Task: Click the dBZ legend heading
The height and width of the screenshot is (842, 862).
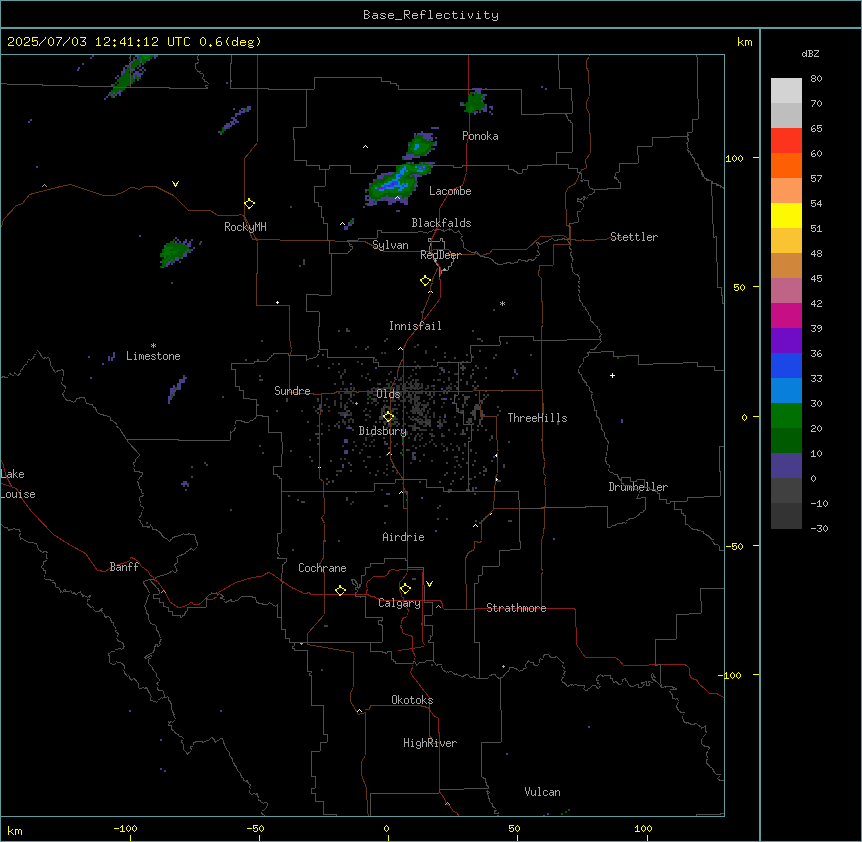Action: [x=810, y=53]
